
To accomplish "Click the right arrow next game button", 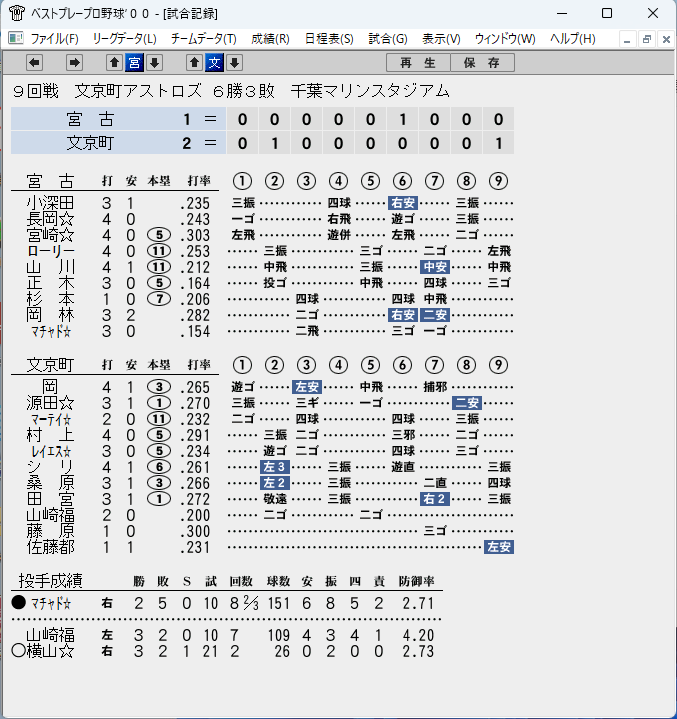I will coord(74,62).
